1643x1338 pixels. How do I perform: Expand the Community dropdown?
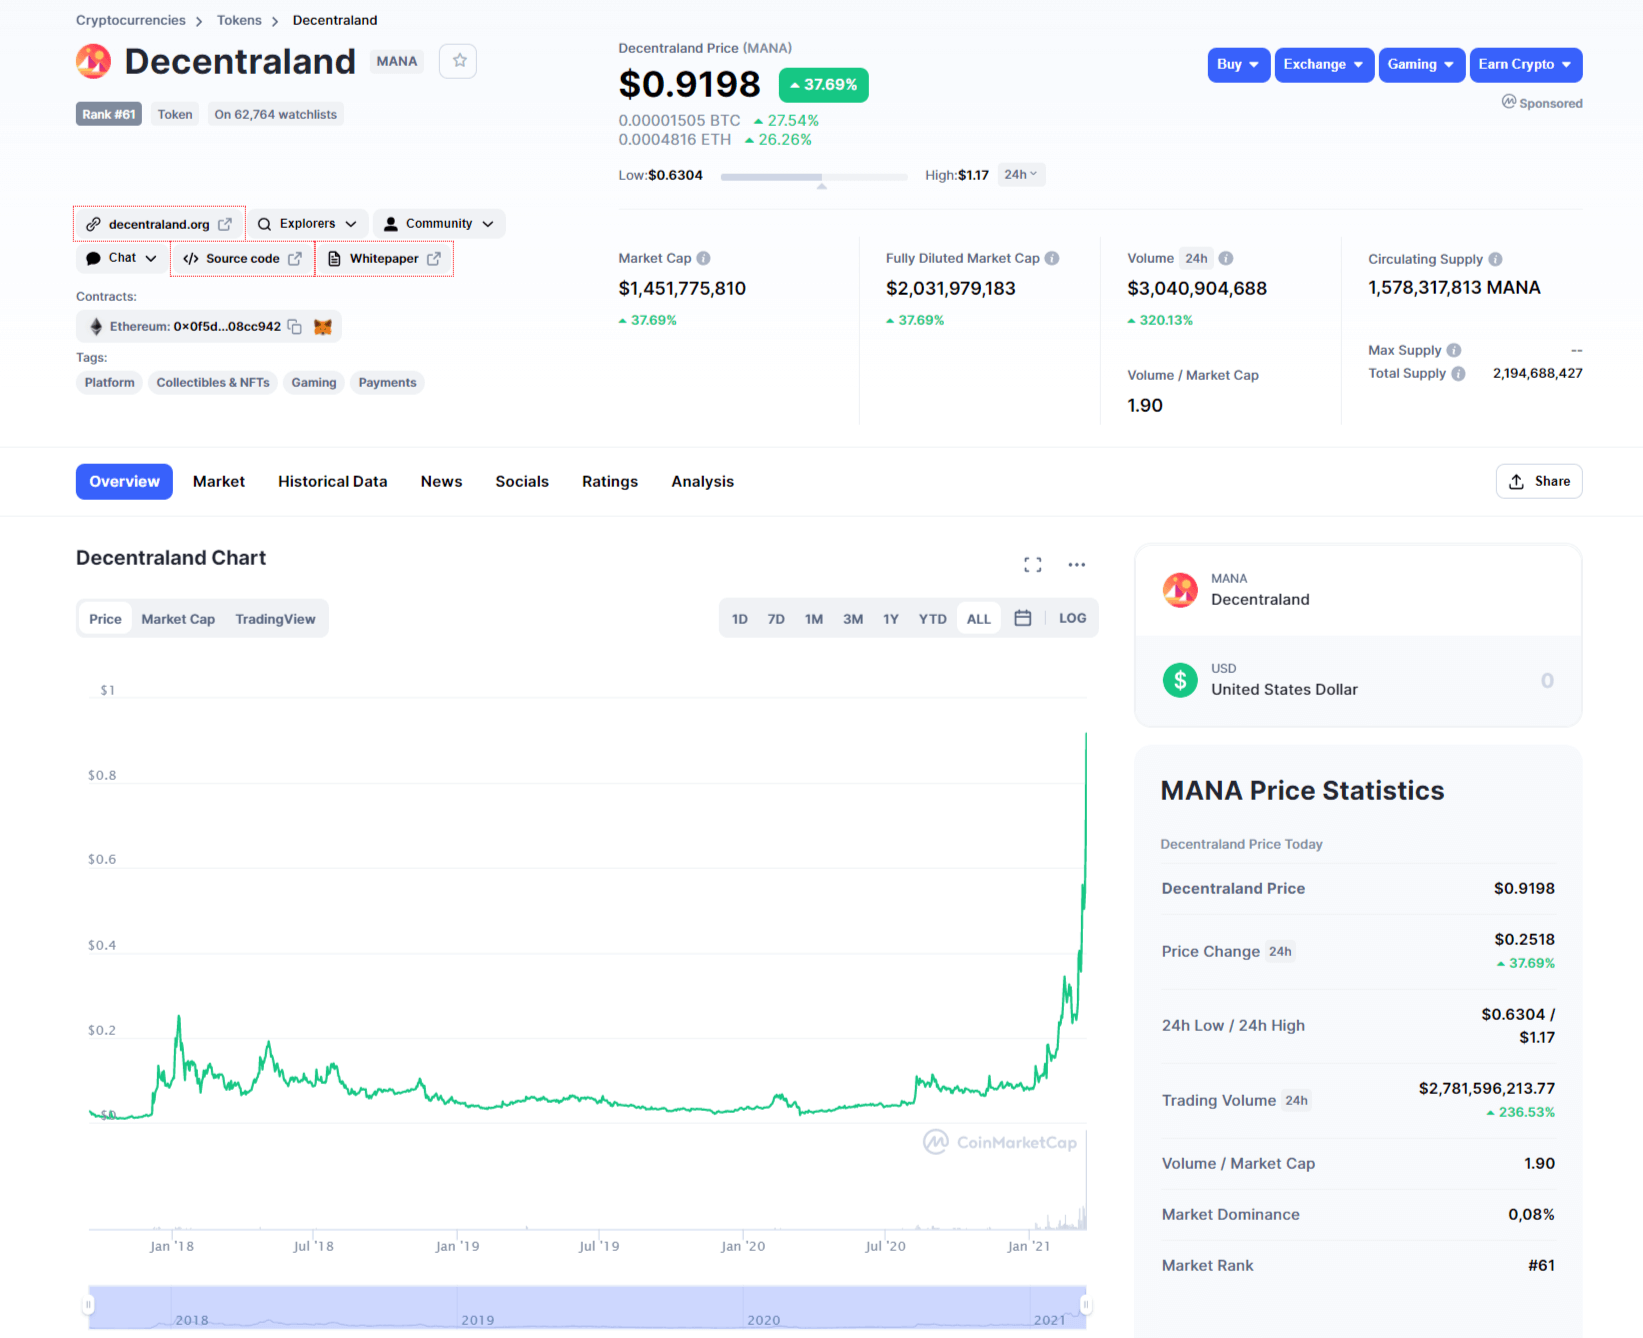[439, 224]
